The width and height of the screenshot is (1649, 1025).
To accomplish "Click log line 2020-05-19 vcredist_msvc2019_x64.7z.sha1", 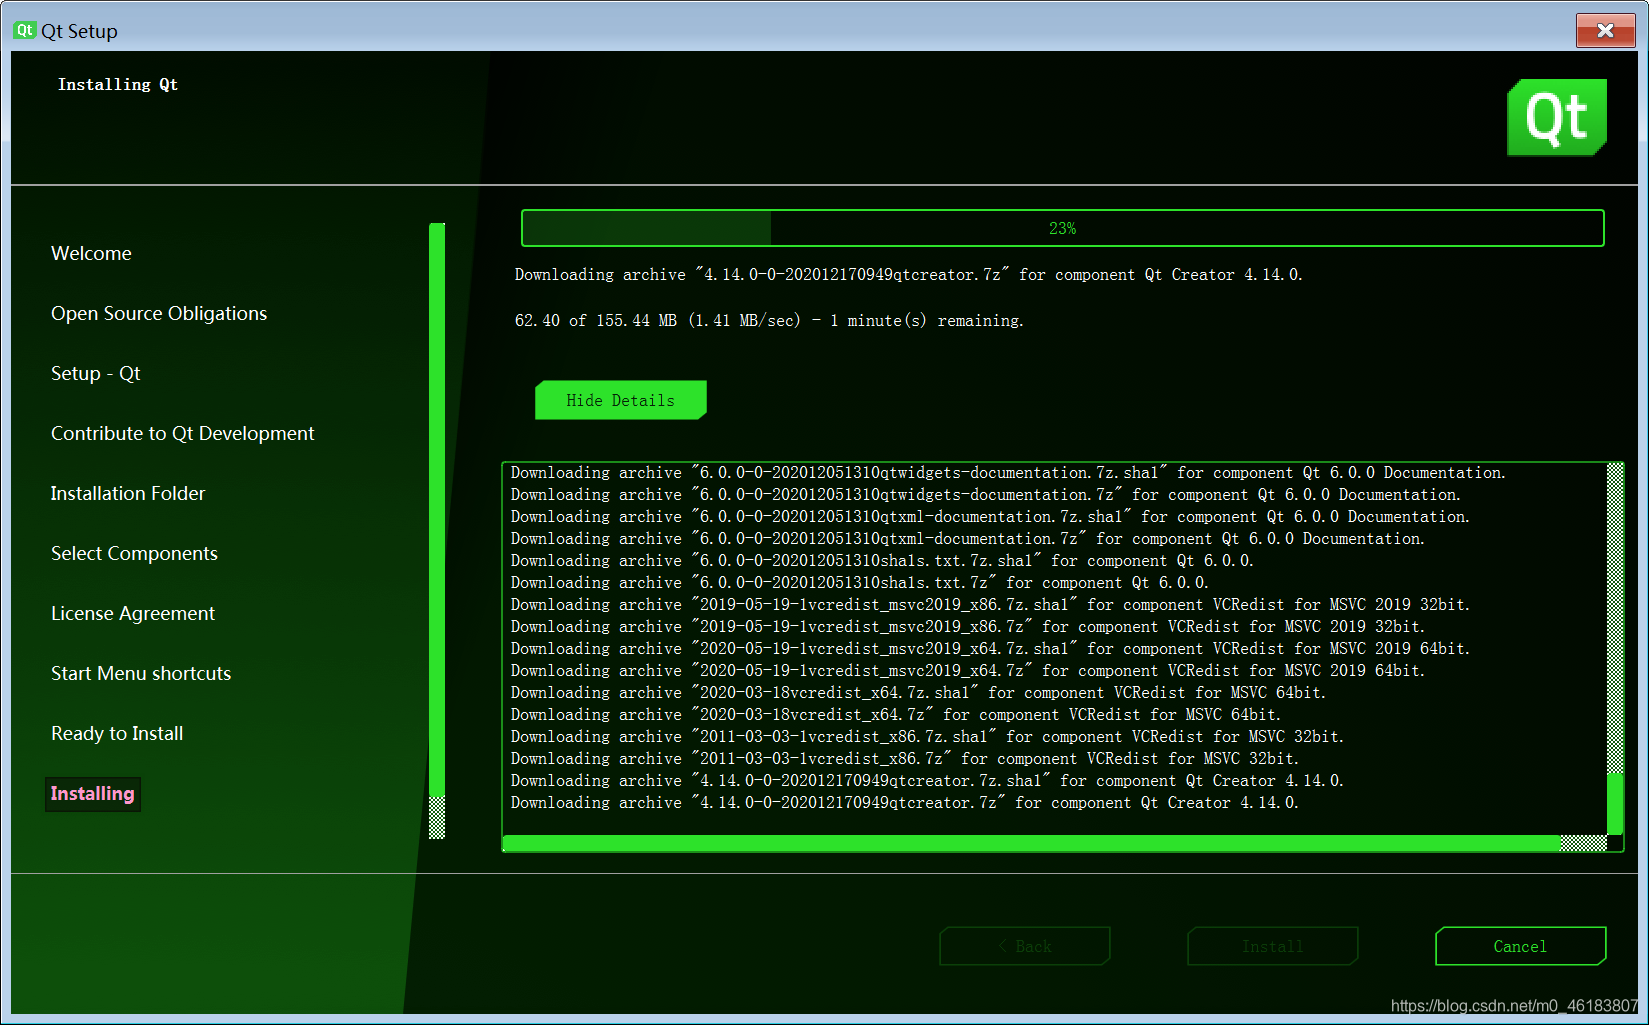I will [x=990, y=648].
